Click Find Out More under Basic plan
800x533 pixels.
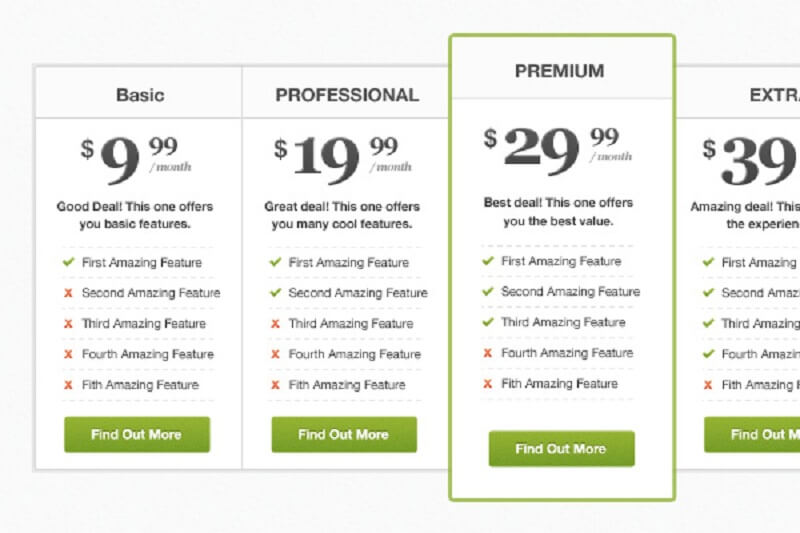click(137, 435)
